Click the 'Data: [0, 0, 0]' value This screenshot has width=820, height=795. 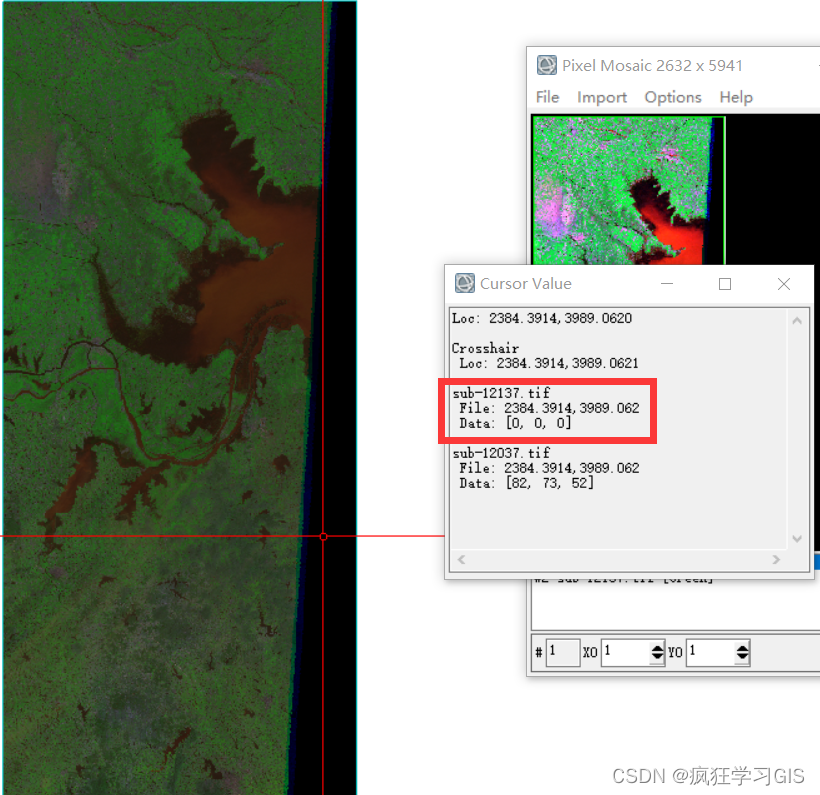(515, 423)
